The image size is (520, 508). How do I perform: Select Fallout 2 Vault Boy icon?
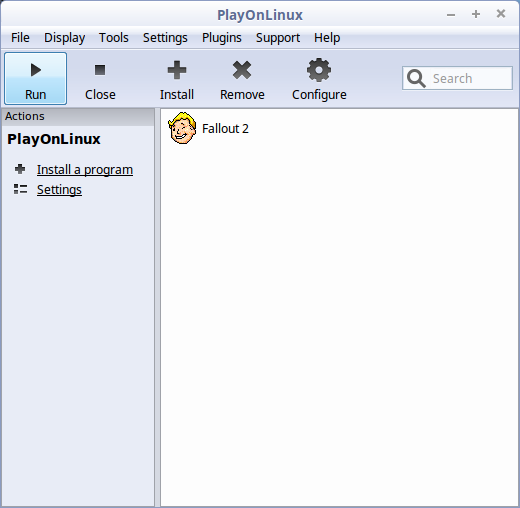coord(182,128)
